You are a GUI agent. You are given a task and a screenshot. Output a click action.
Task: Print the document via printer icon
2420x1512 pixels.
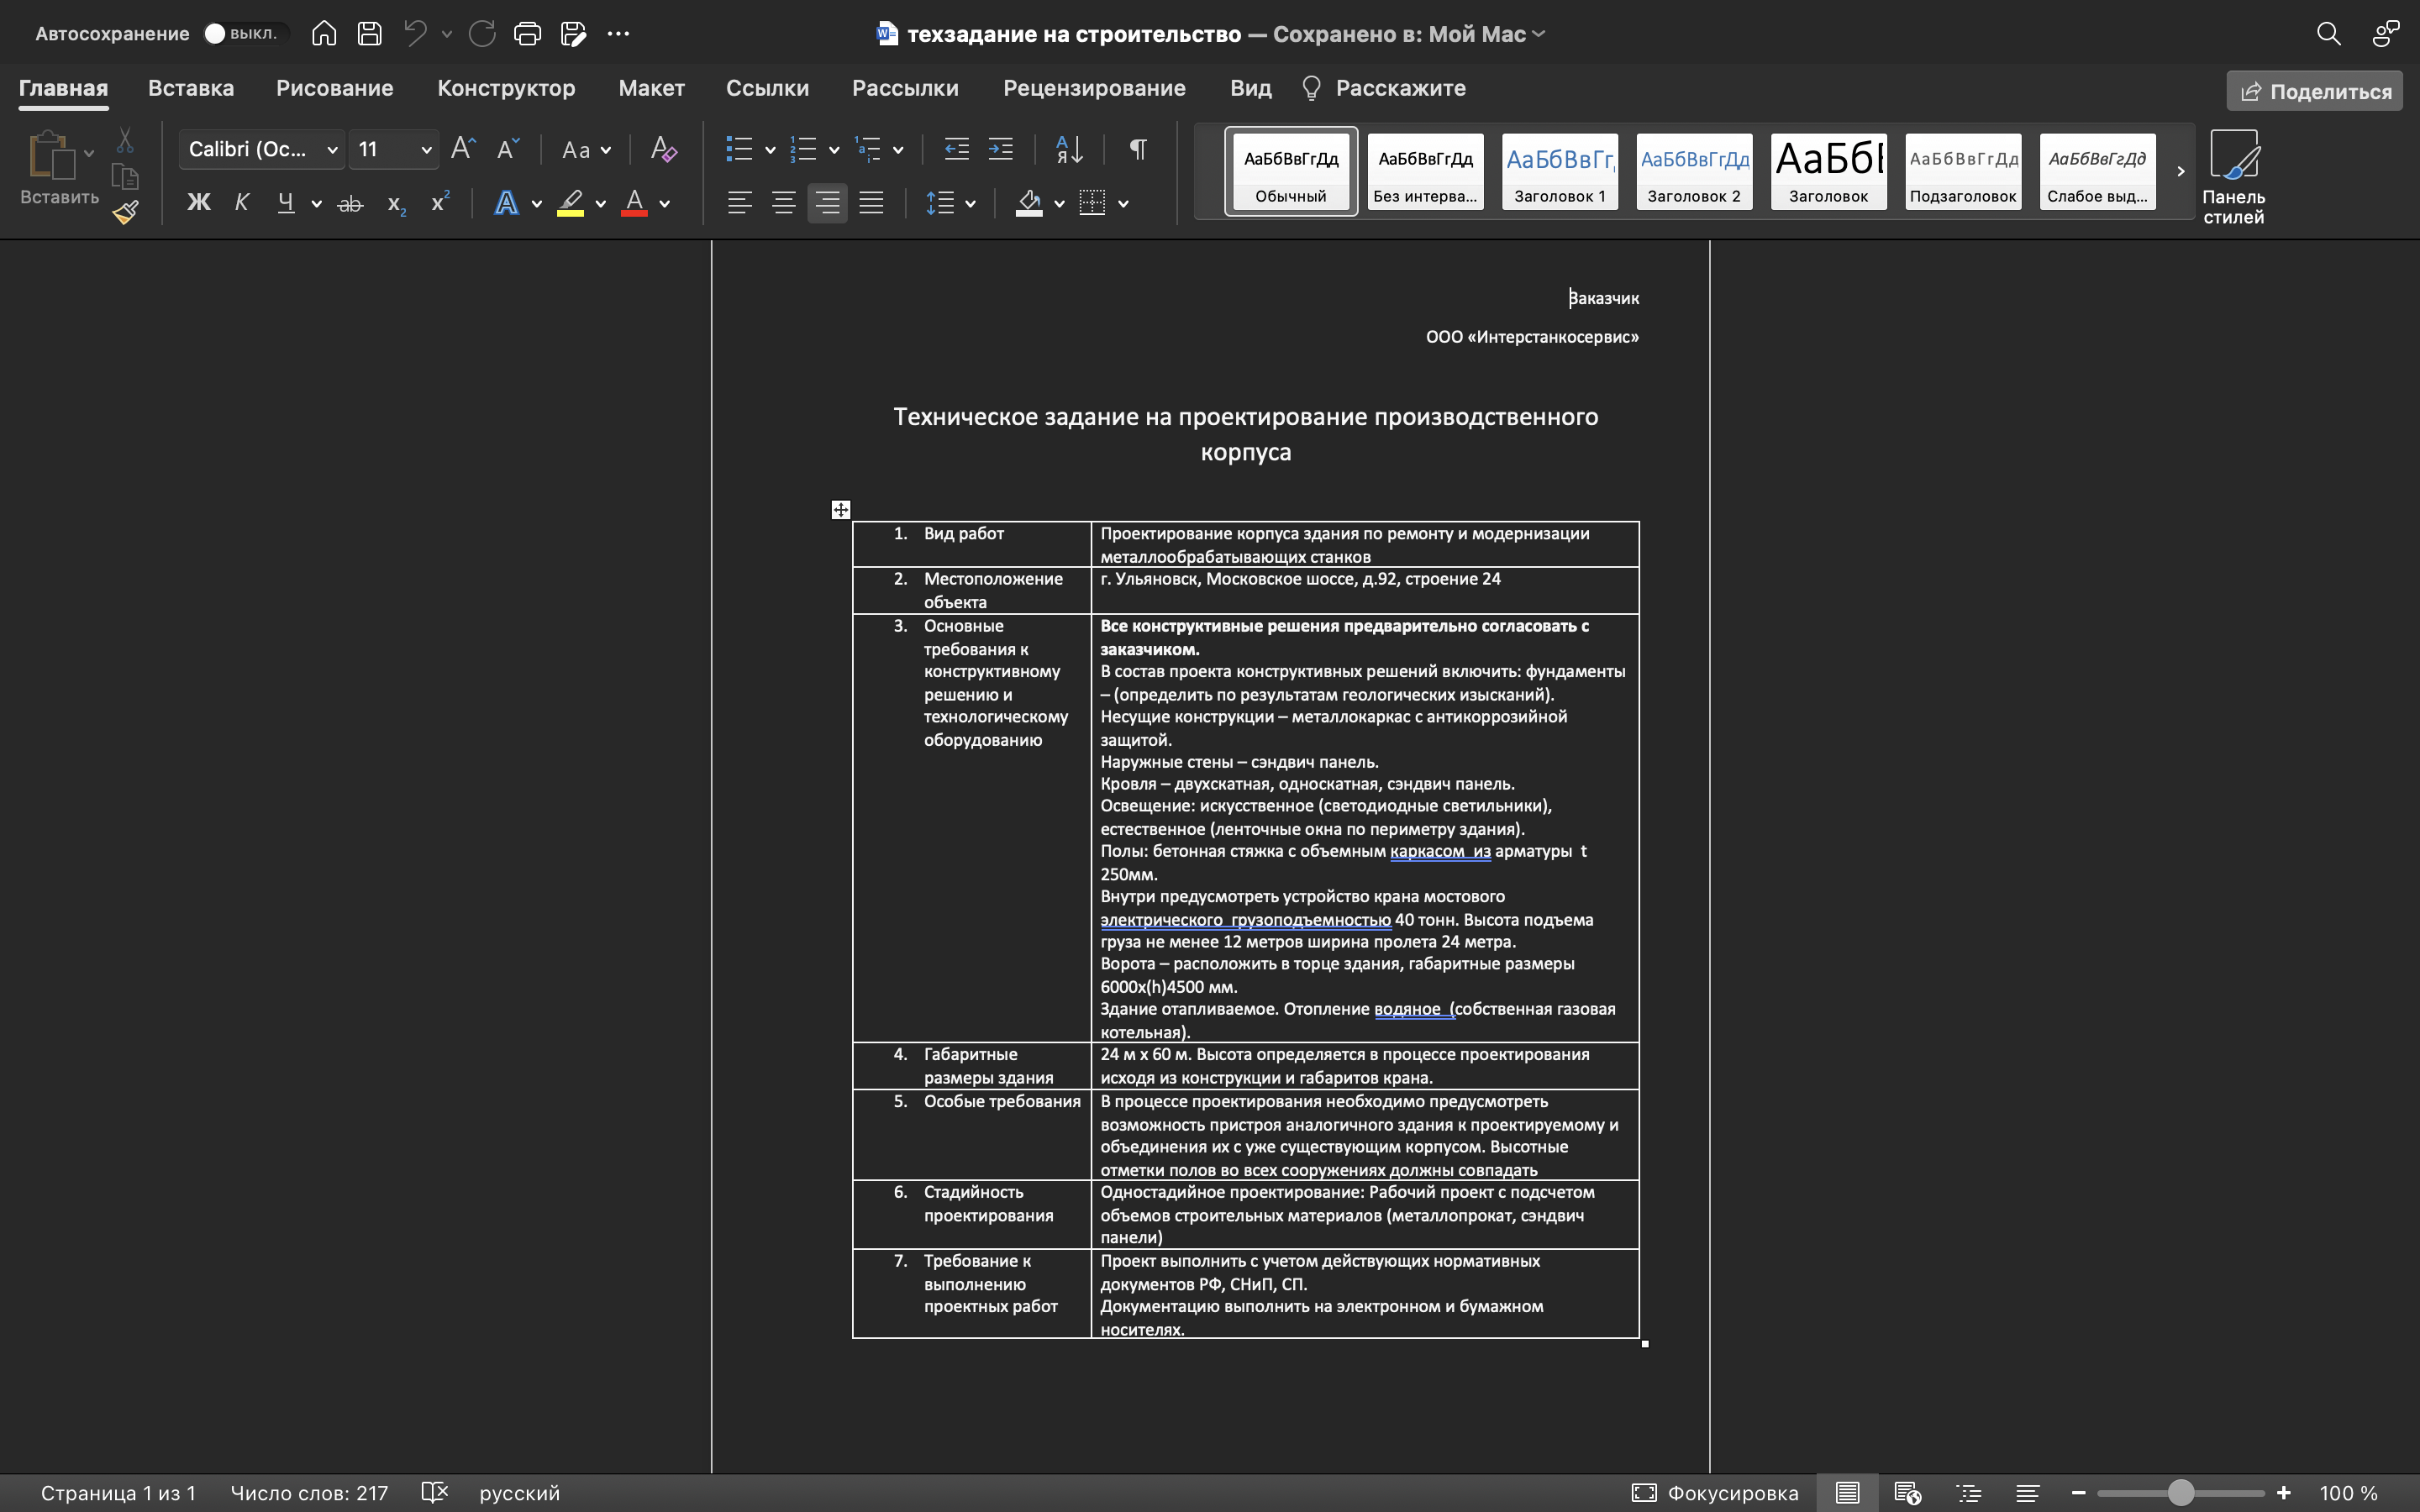[527, 34]
